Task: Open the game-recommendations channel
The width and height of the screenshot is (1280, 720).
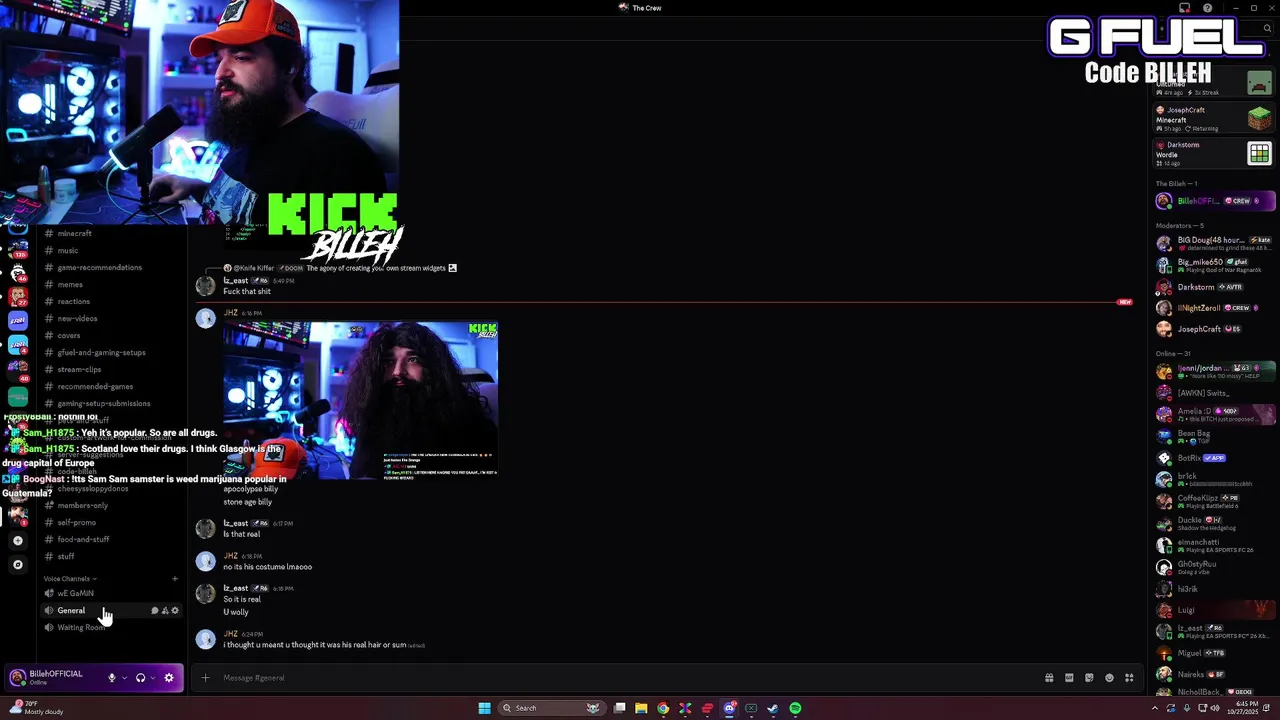Action: (110, 267)
